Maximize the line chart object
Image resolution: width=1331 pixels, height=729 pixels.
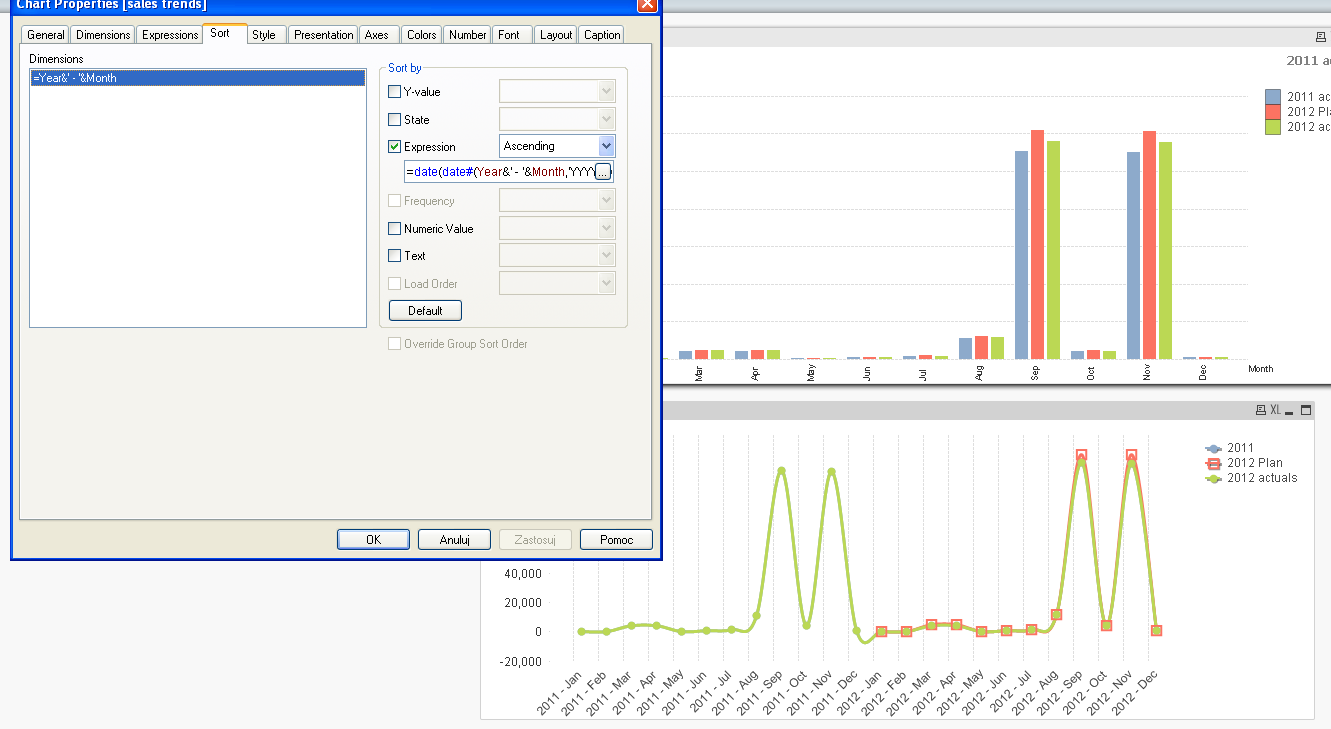[x=1305, y=410]
